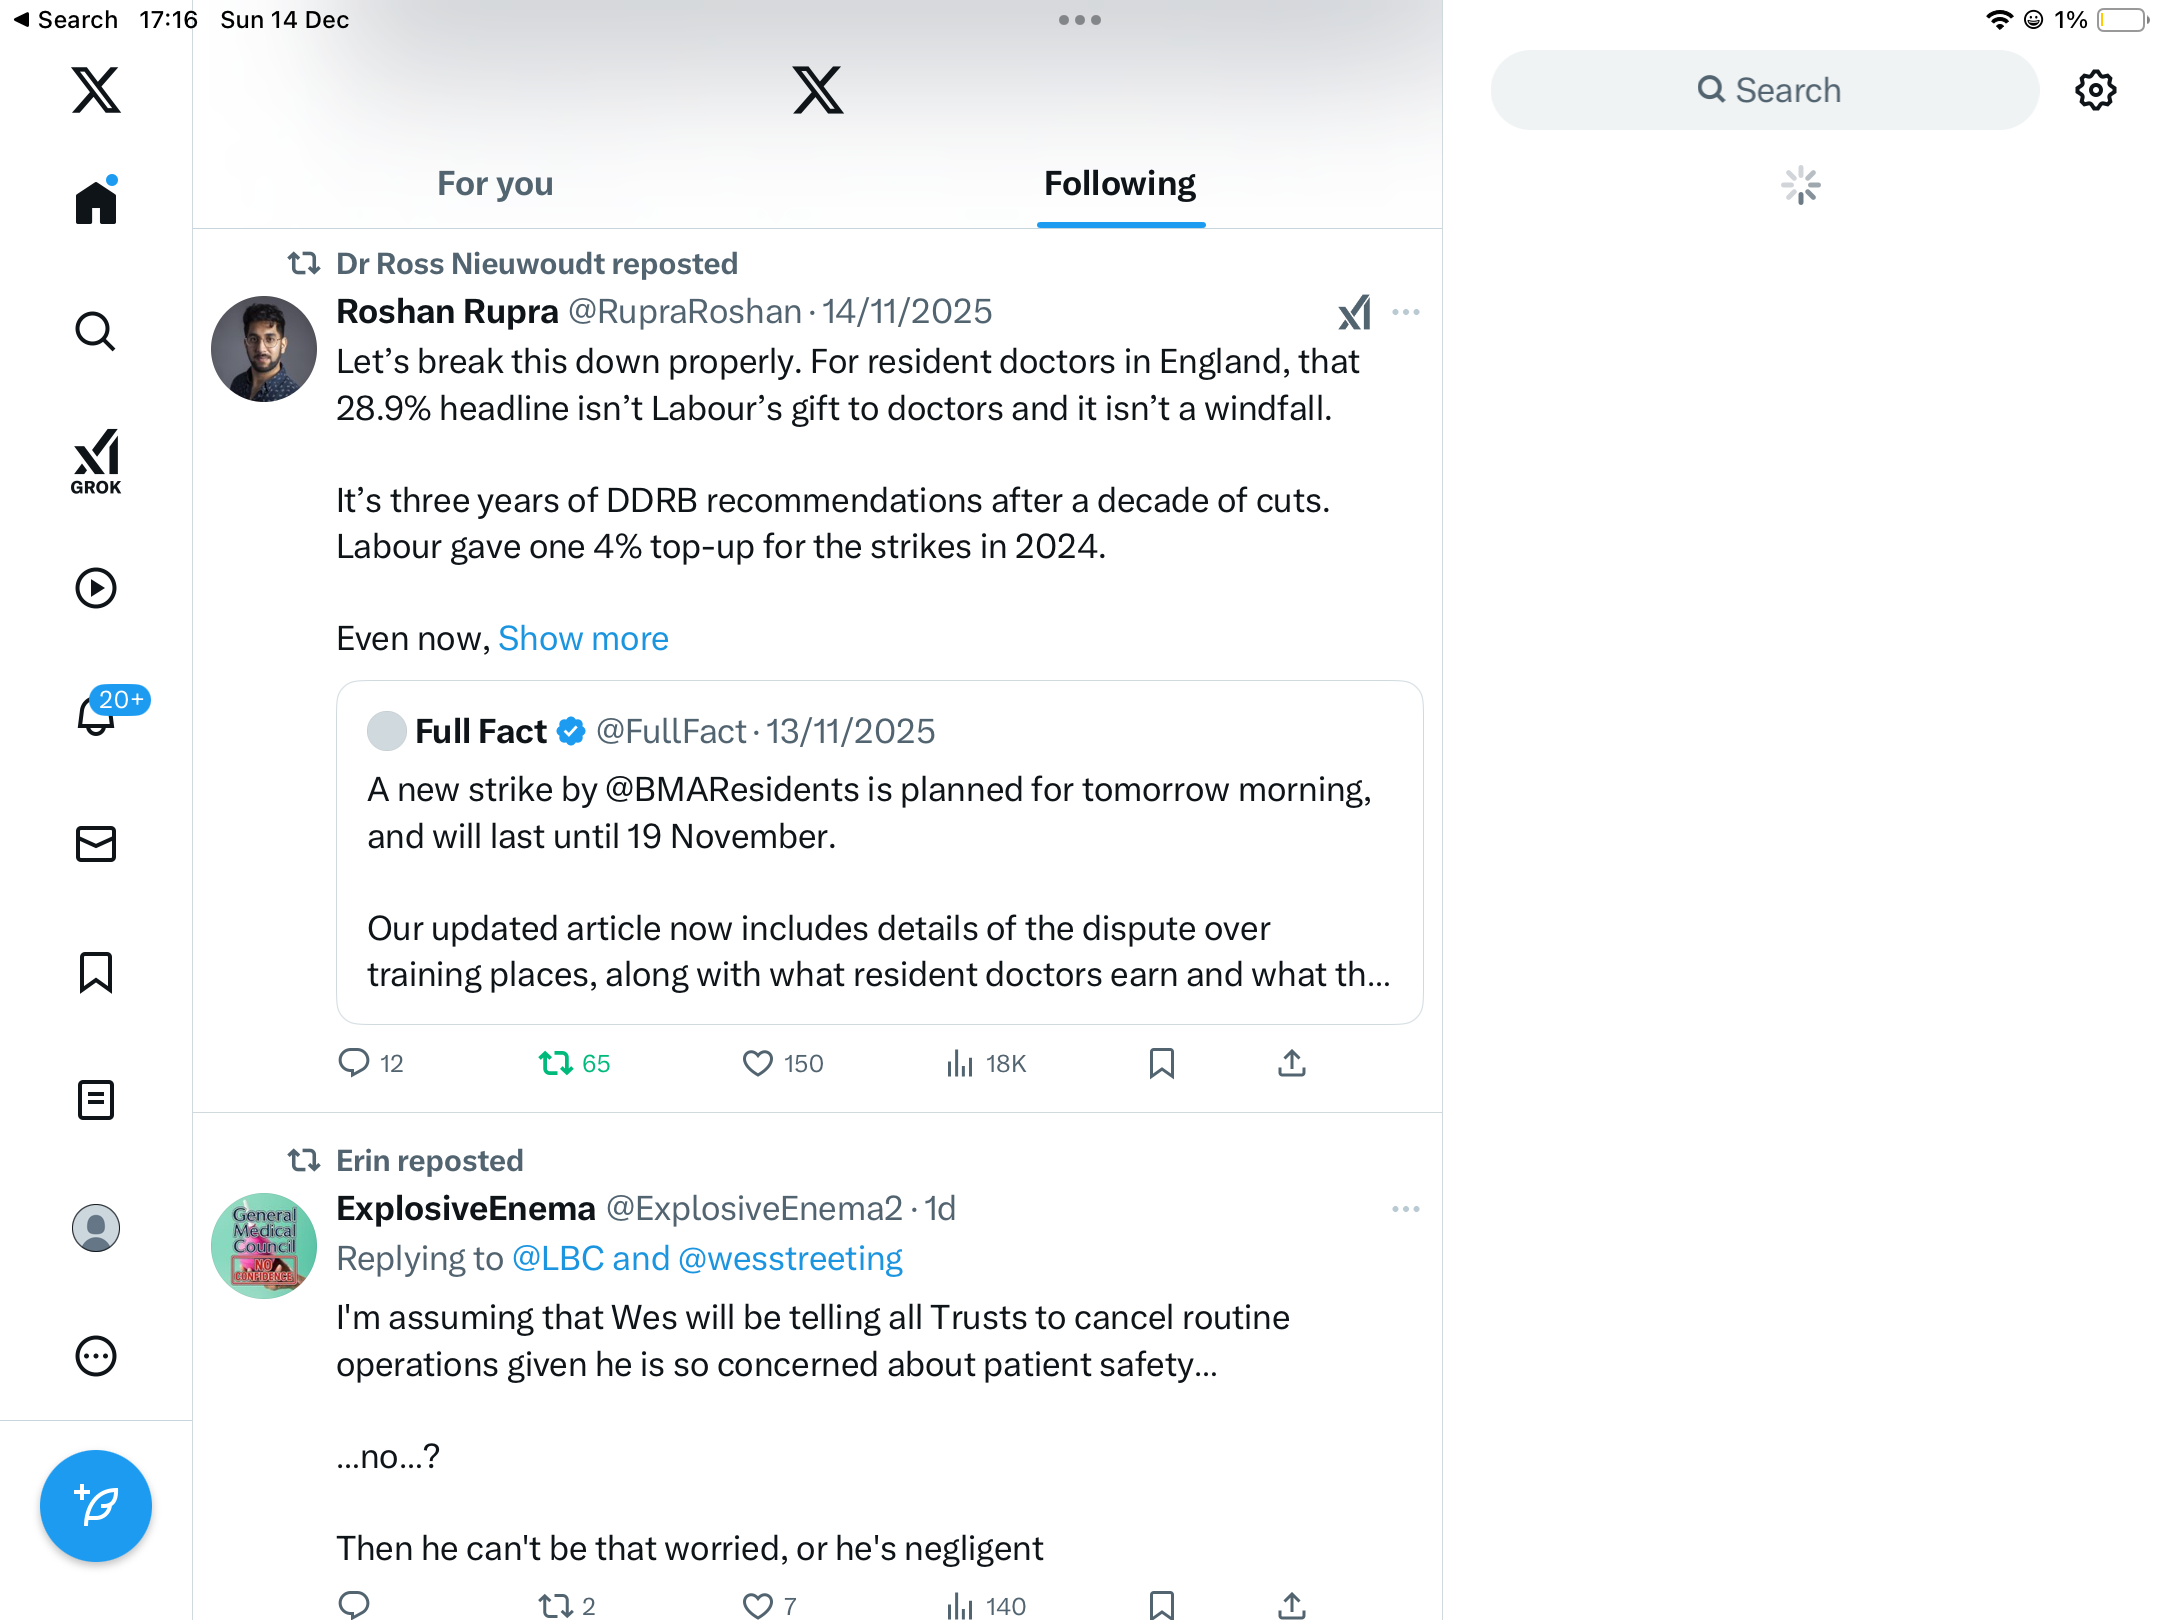2160x1620 pixels.
Task: Open Bookmarks in the sidebar
Action: tap(96, 972)
